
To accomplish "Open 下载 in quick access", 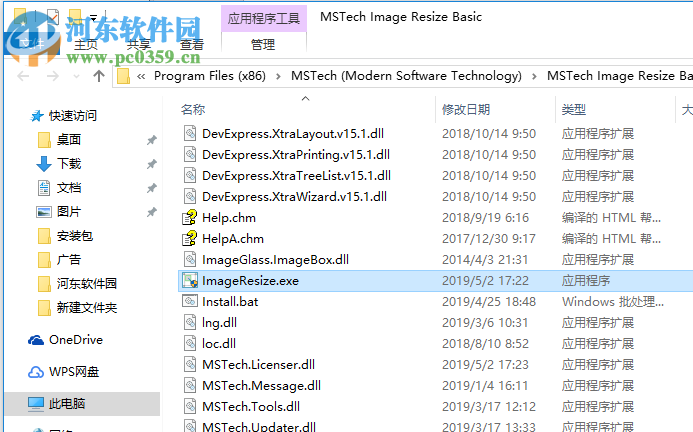I will pos(69,164).
